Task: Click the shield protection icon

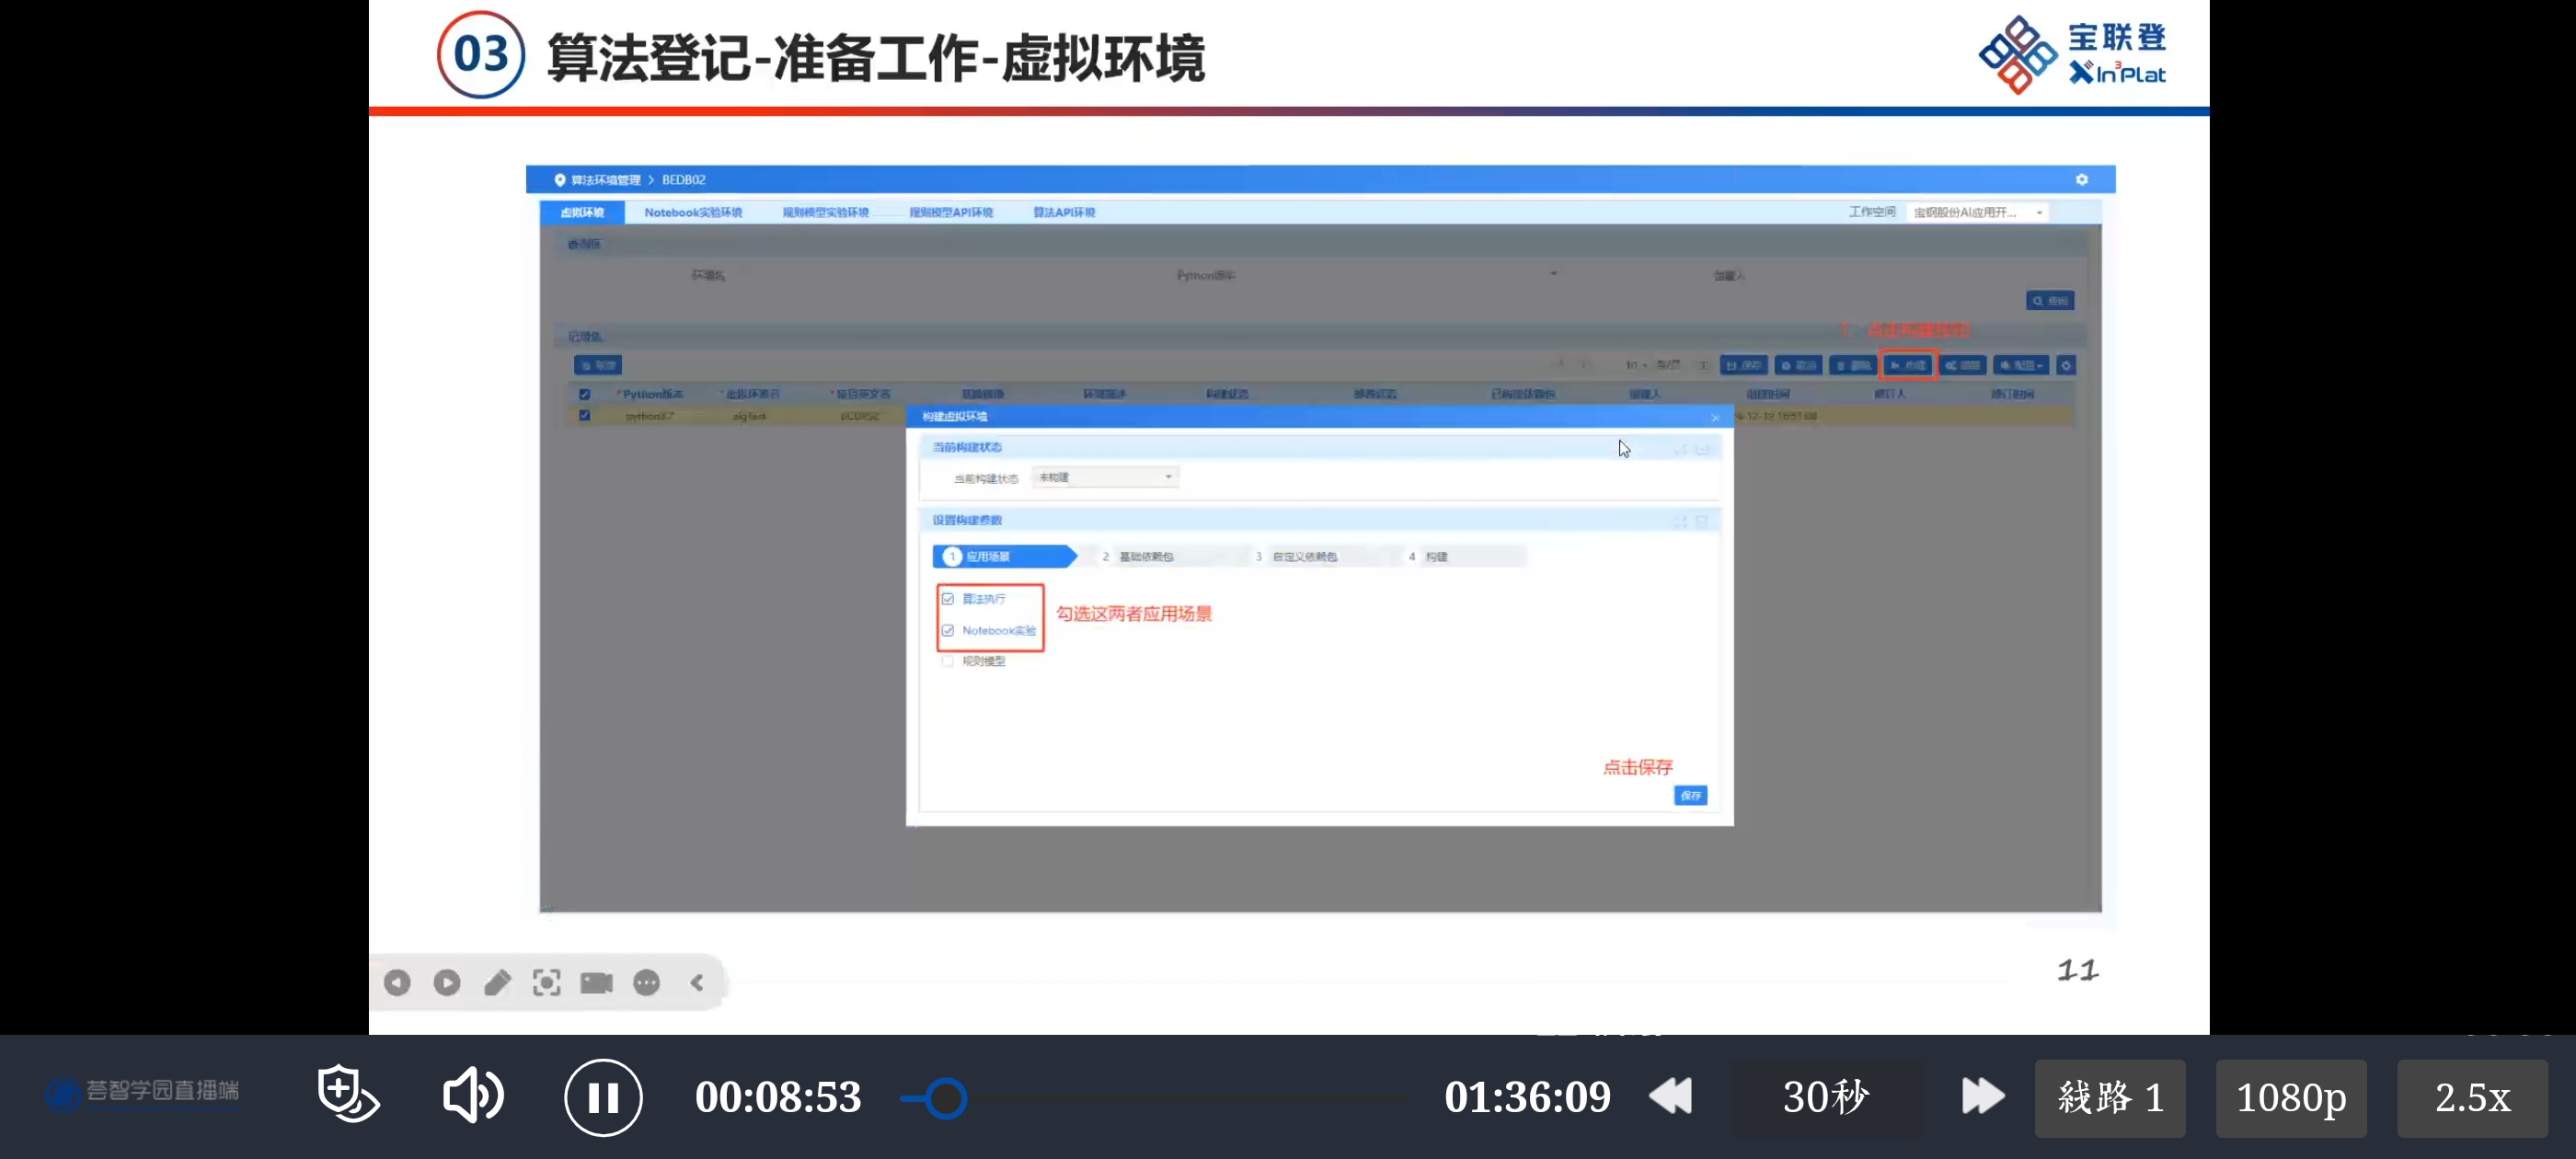Action: tap(347, 1093)
